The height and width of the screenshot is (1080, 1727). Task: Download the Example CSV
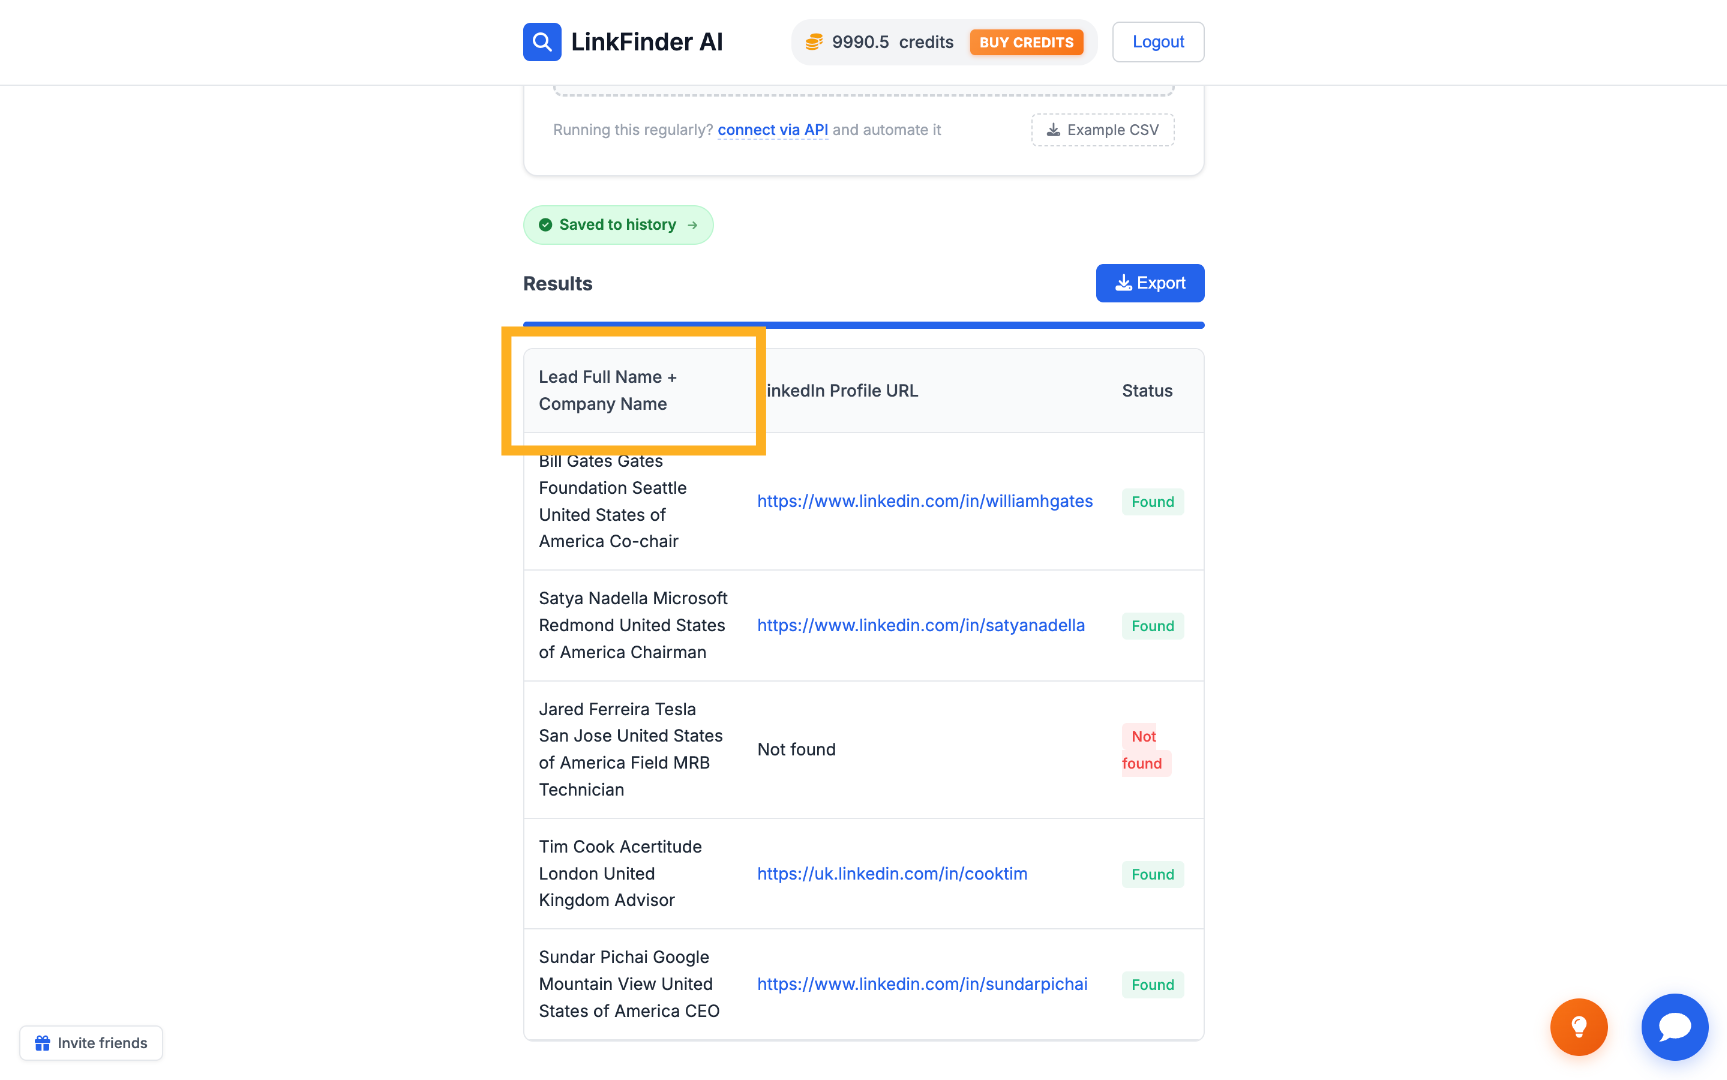(x=1103, y=130)
